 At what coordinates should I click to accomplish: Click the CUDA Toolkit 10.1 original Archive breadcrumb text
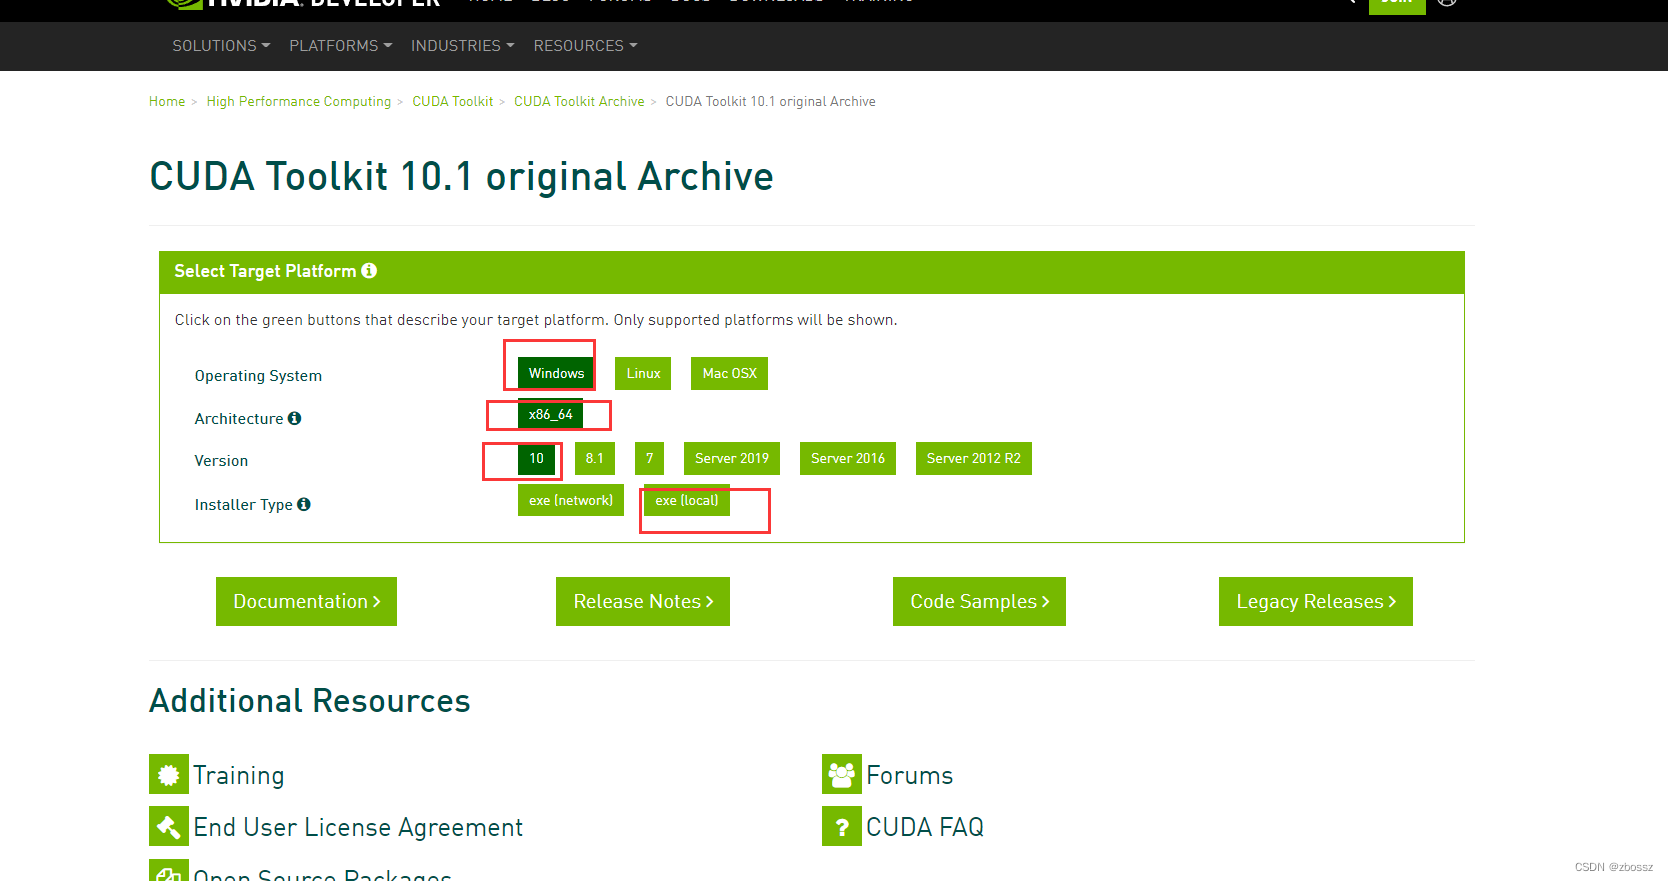click(x=770, y=102)
